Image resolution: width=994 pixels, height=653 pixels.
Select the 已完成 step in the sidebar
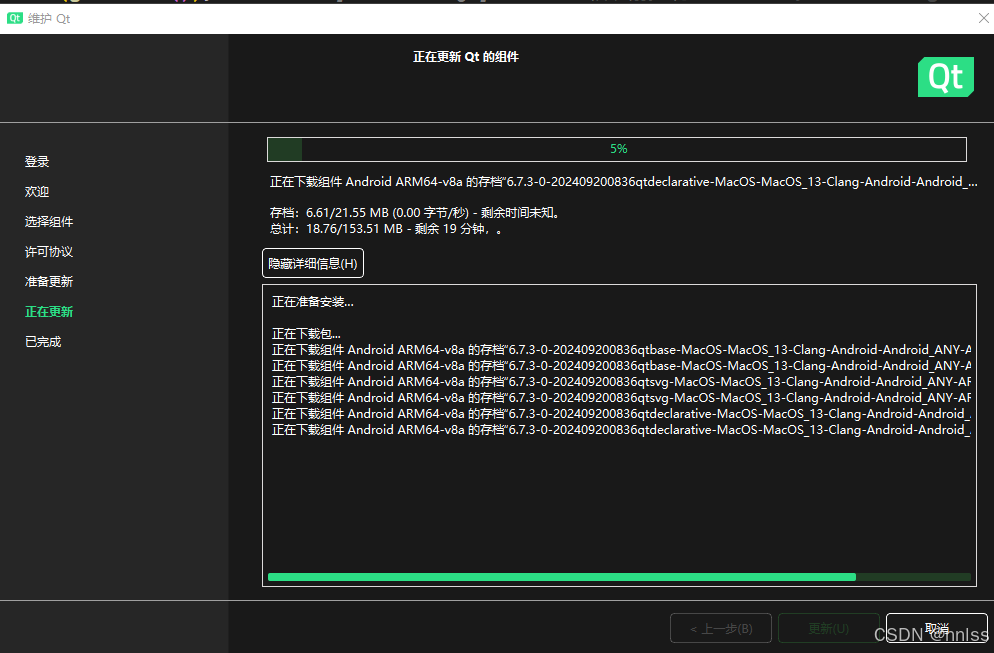coord(43,342)
